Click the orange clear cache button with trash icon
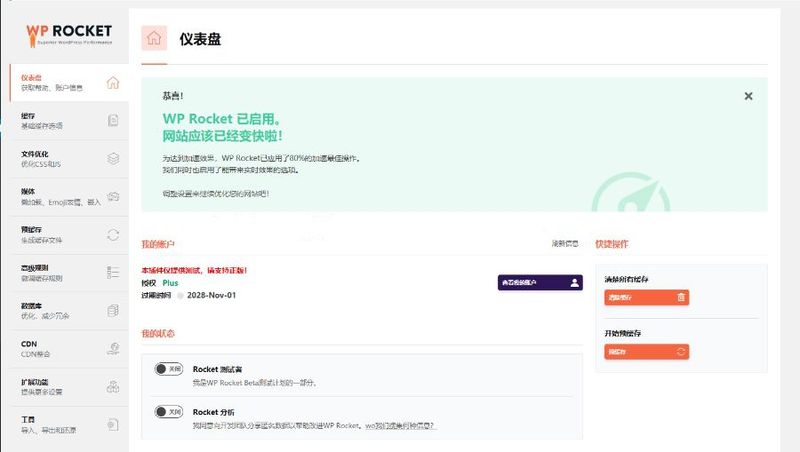Screen dimensions: 800x452 (x=646, y=297)
